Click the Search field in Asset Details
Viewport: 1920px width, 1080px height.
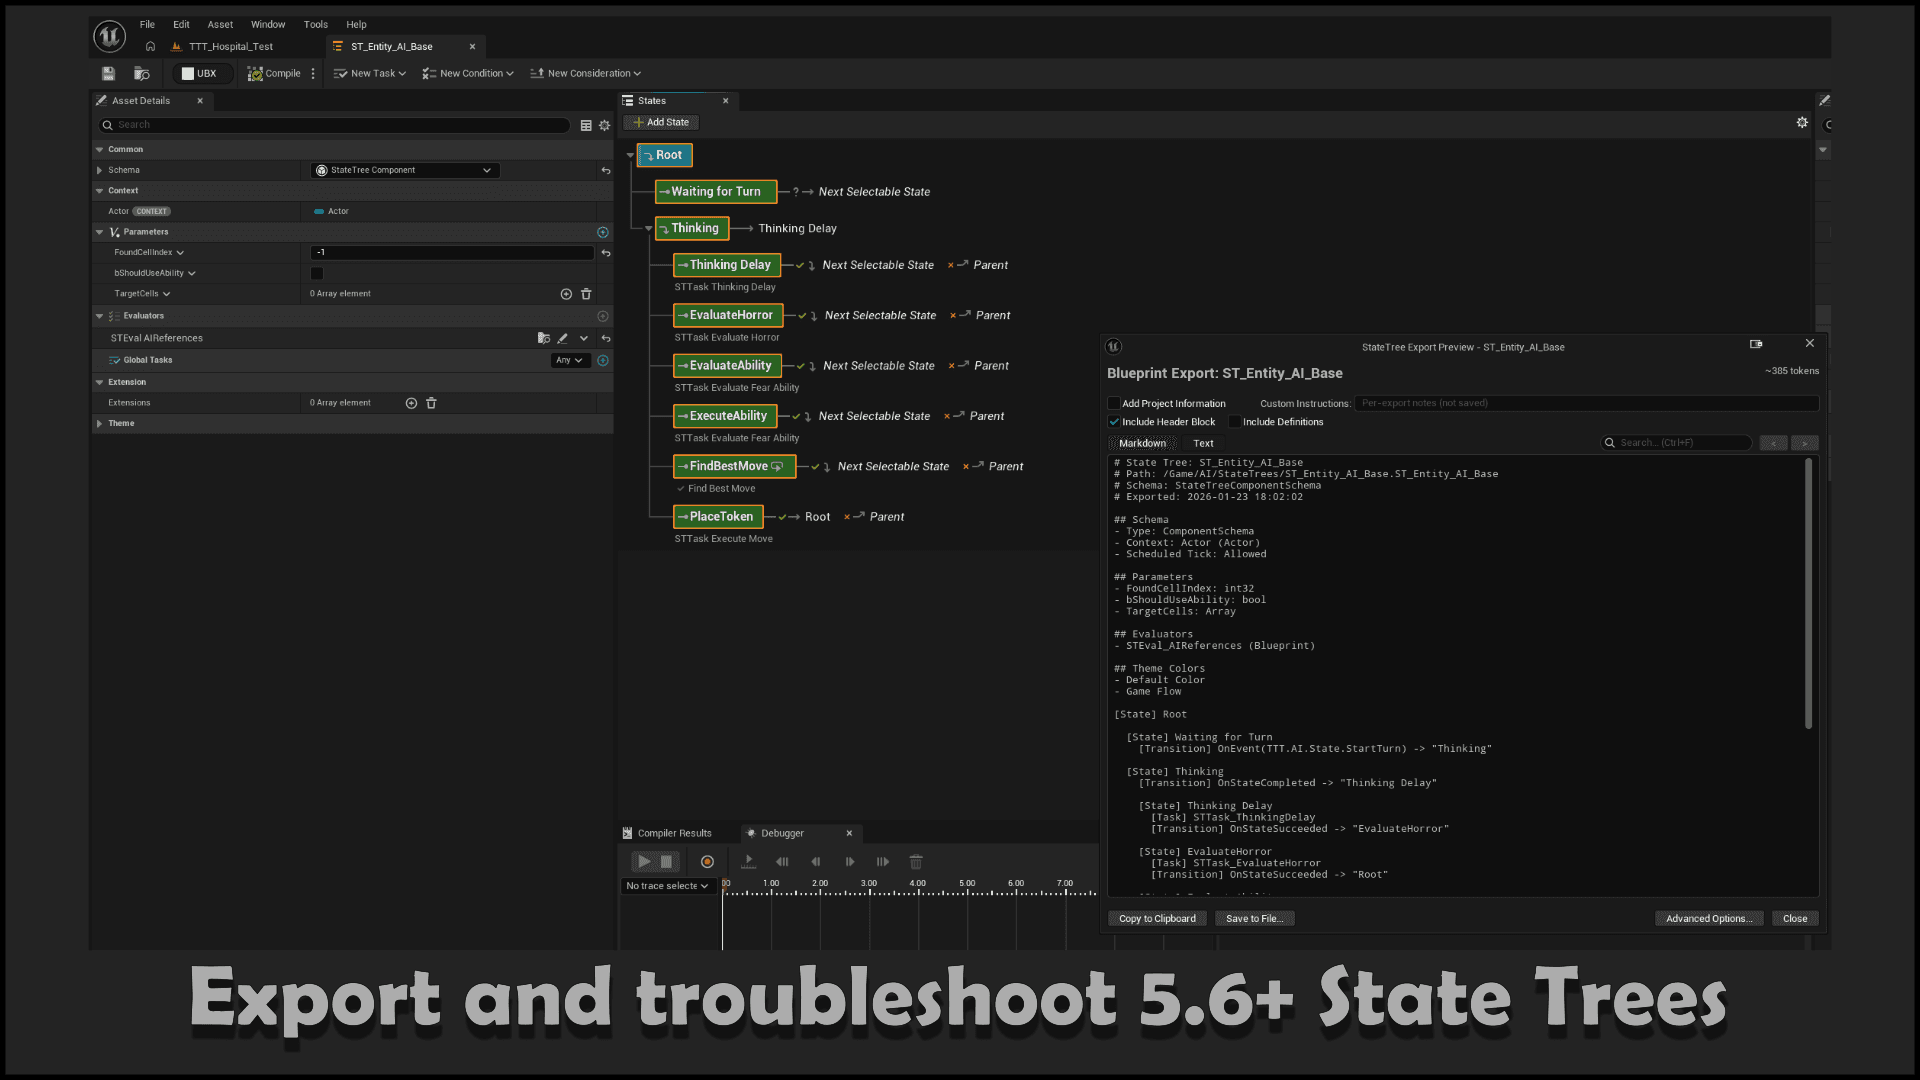(333, 124)
